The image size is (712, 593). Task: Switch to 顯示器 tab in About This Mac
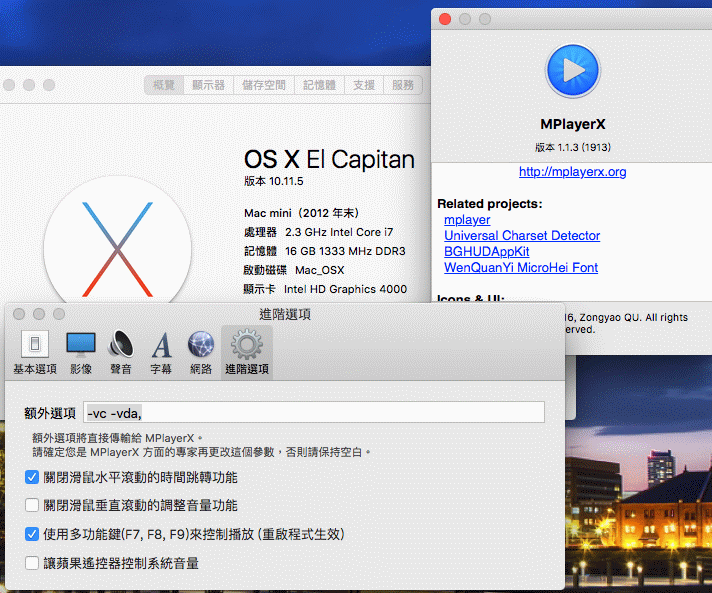208,85
